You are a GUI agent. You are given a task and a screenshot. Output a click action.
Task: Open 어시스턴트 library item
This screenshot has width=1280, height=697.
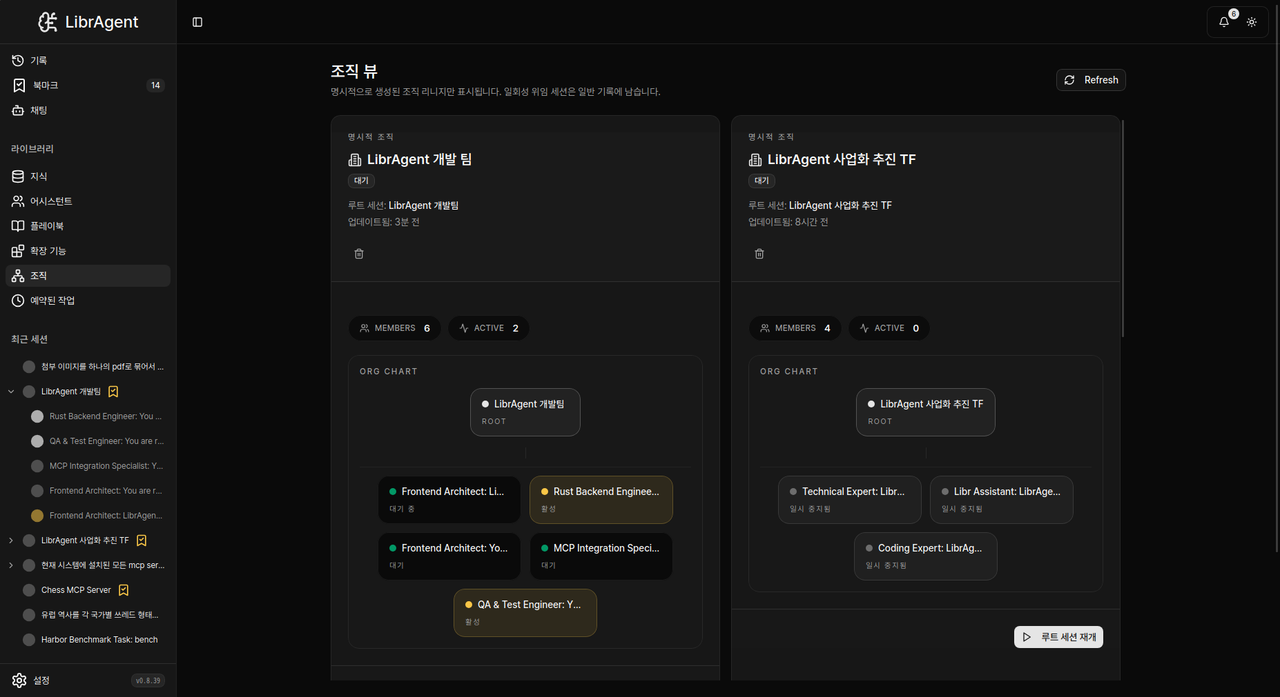tap(88, 201)
